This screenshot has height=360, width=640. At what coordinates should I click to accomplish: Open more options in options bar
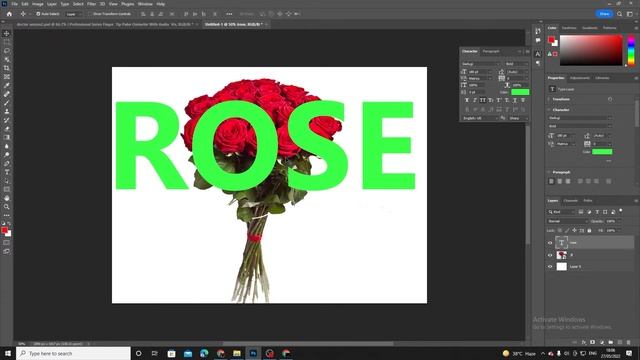(229, 14)
